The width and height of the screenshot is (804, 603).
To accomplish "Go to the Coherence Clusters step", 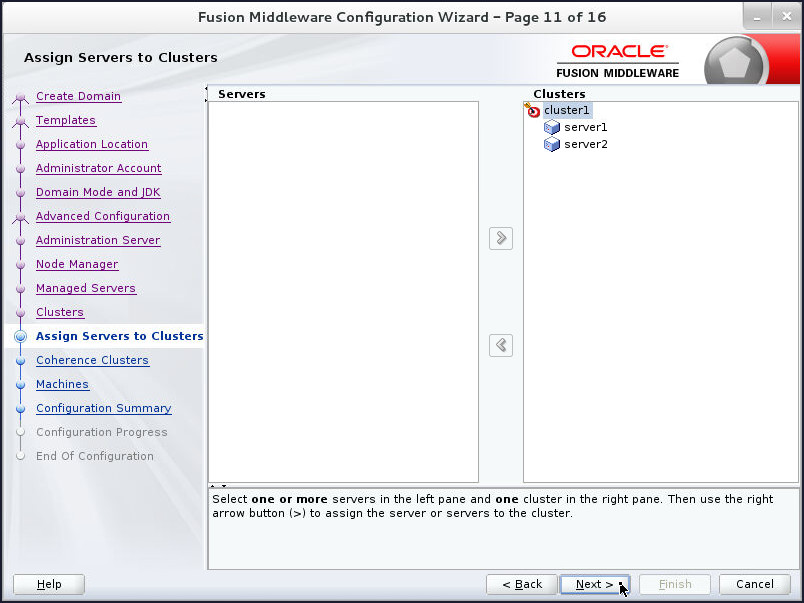I will [92, 360].
